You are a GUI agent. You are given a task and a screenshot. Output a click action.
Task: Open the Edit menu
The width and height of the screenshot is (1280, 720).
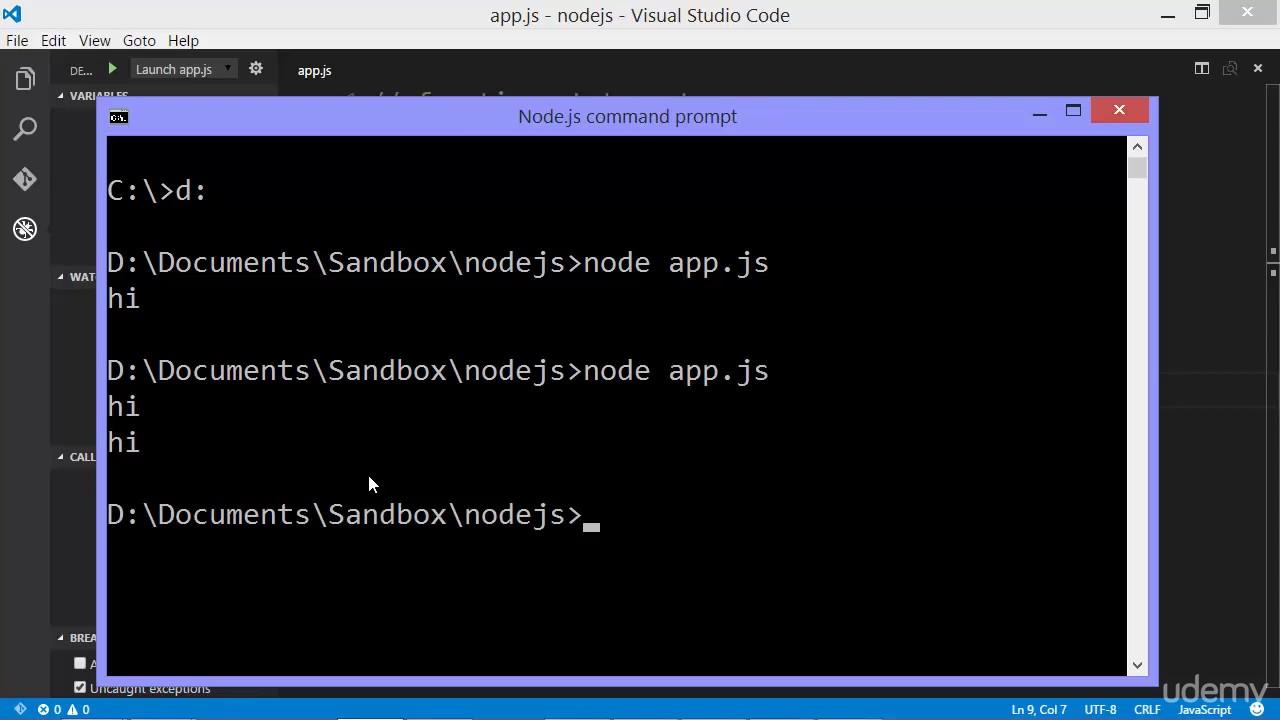tap(53, 40)
